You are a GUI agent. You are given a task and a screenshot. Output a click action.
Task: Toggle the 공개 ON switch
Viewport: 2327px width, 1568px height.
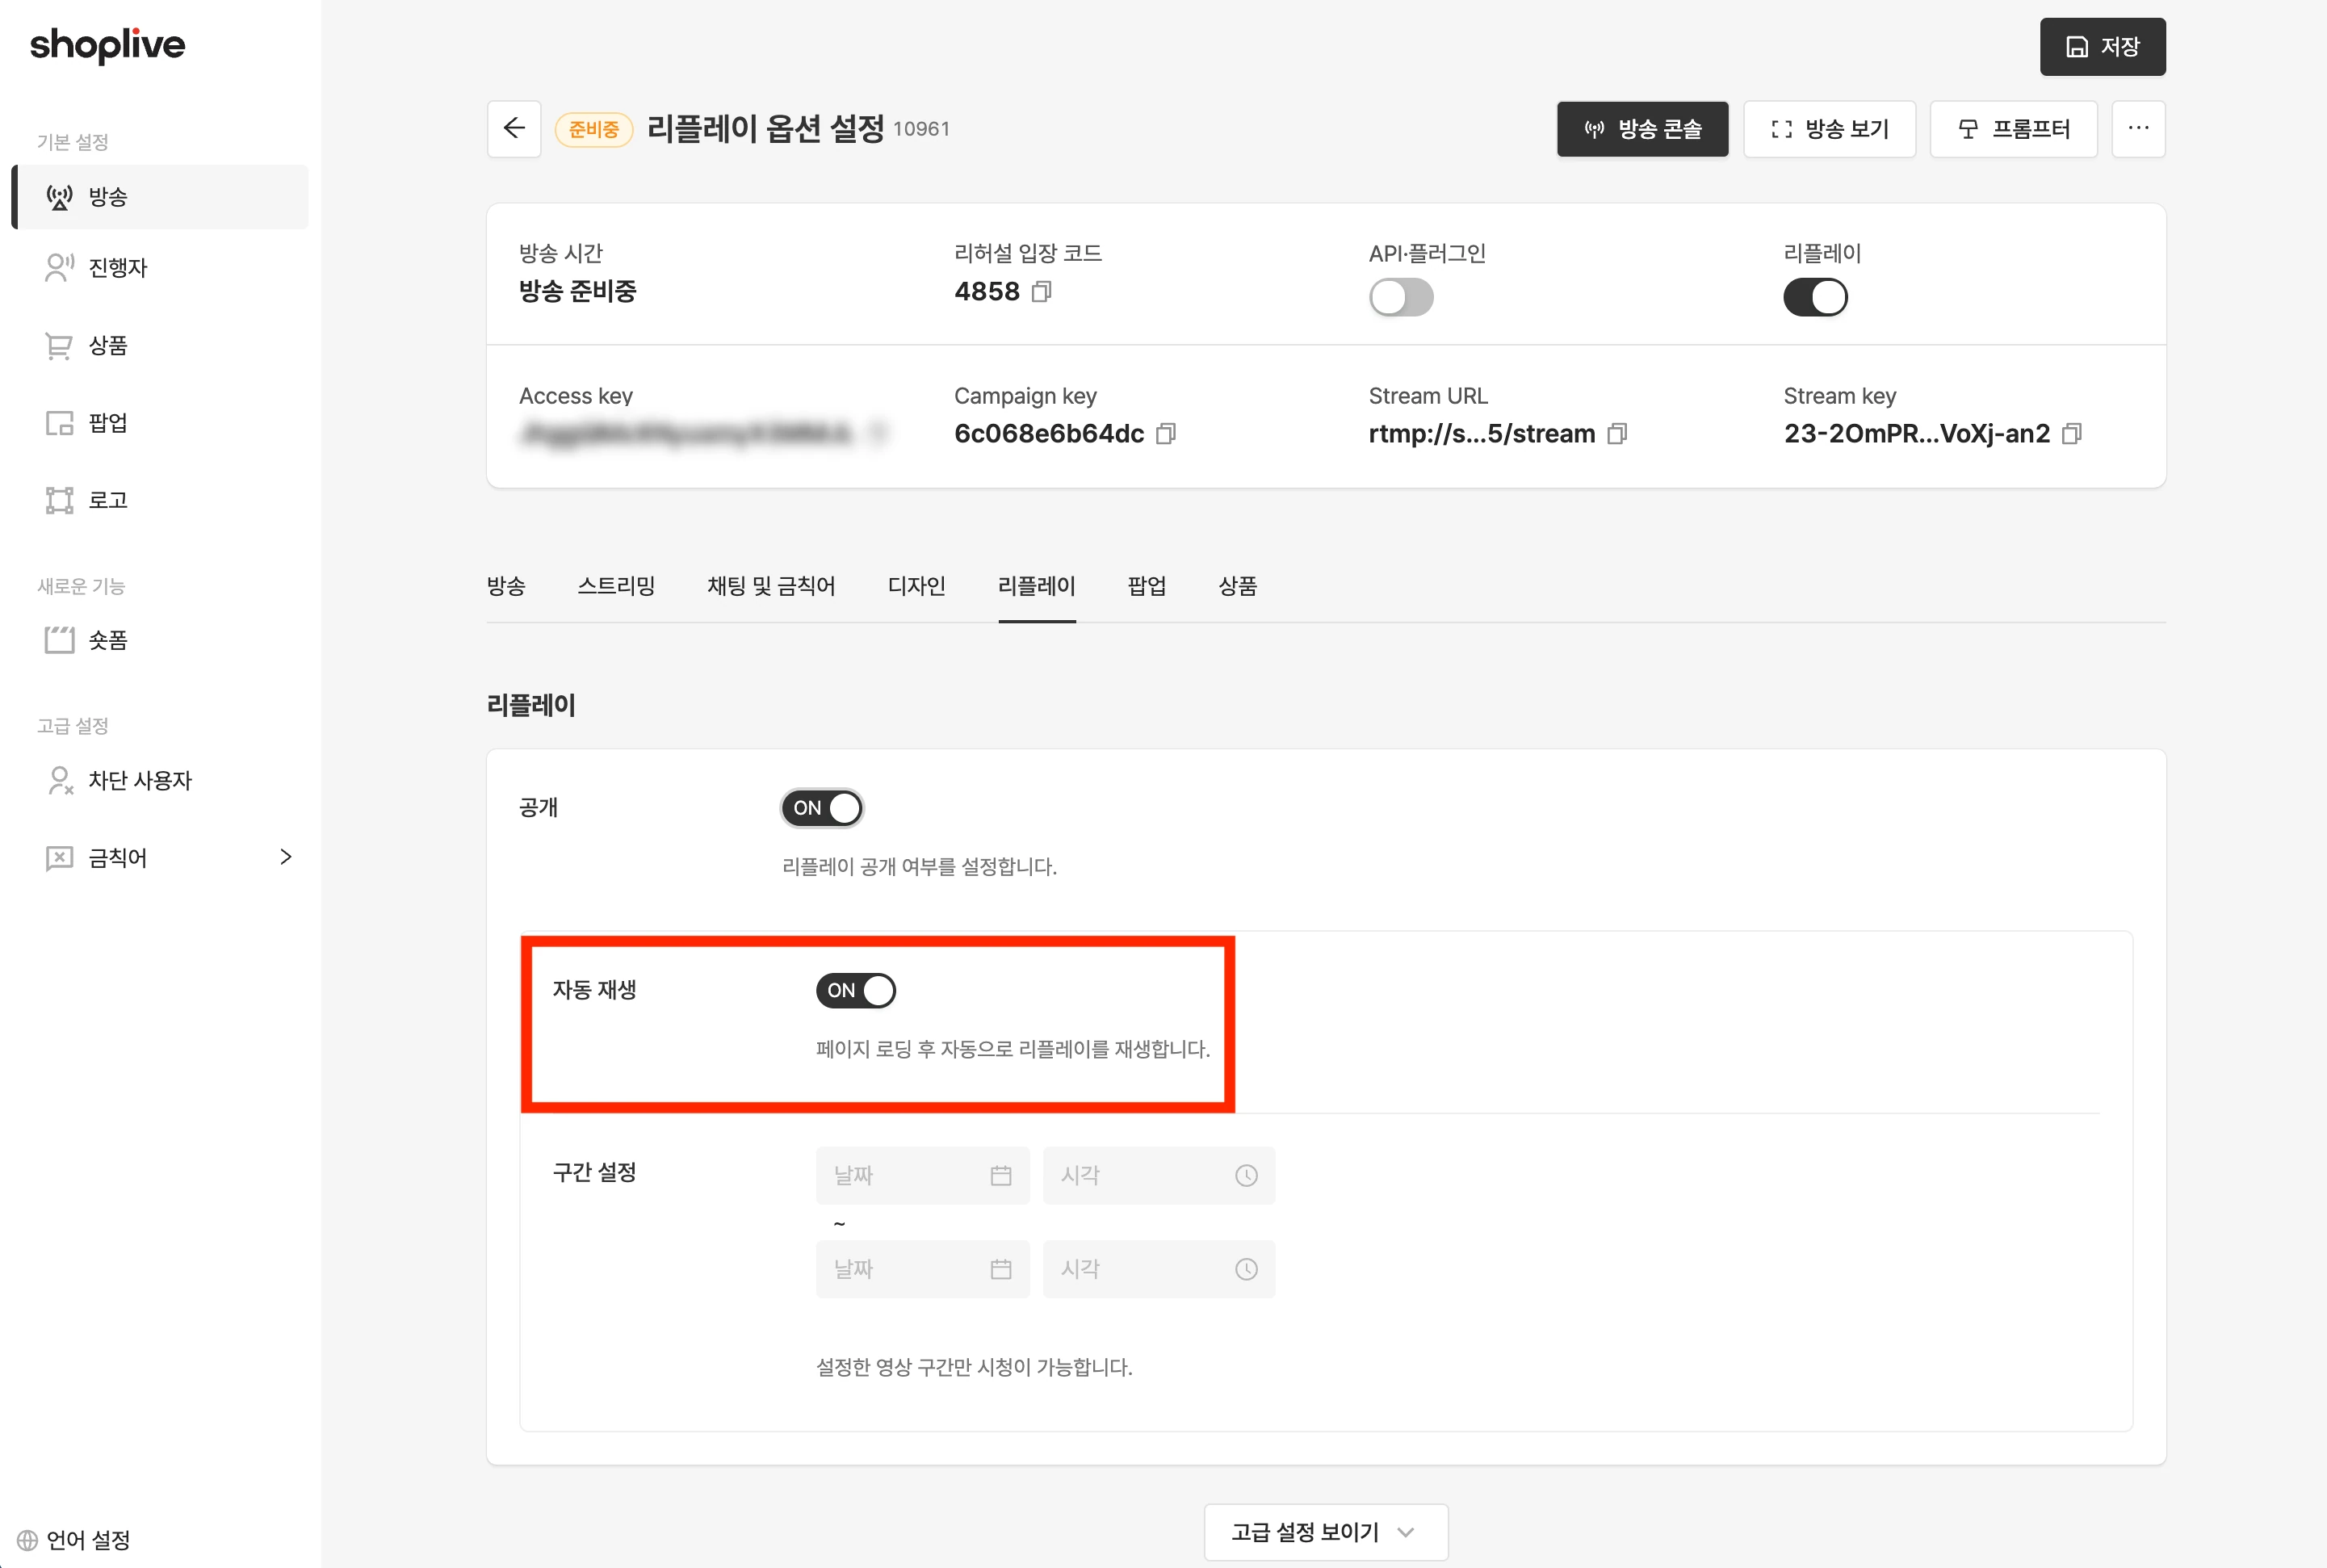[822, 808]
